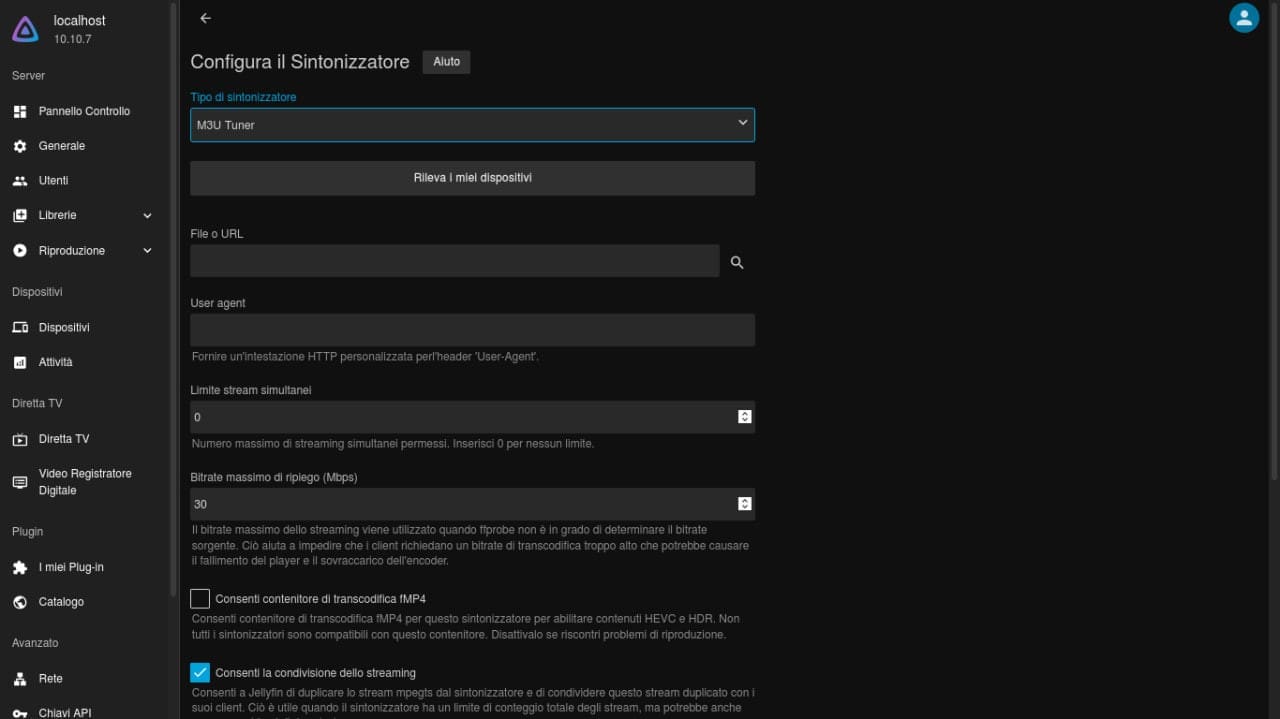Adjust the Bitrate massimo di ripiego spinner

pos(745,504)
